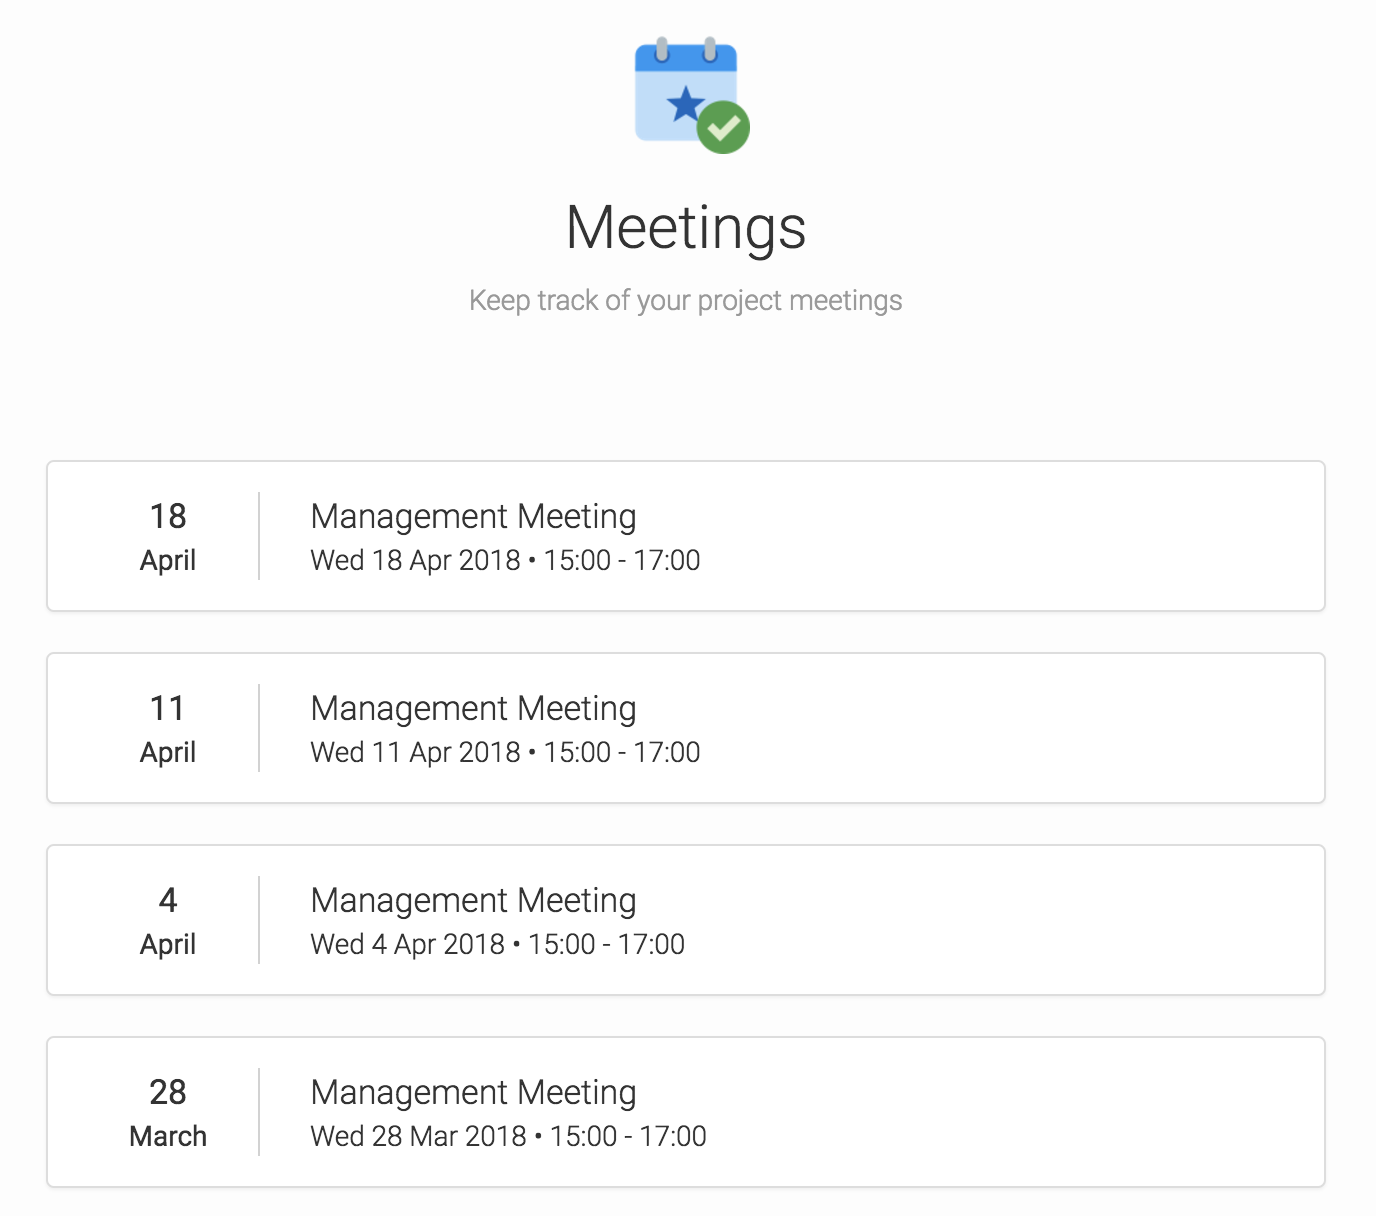Click the green checkmark badge

tap(723, 127)
